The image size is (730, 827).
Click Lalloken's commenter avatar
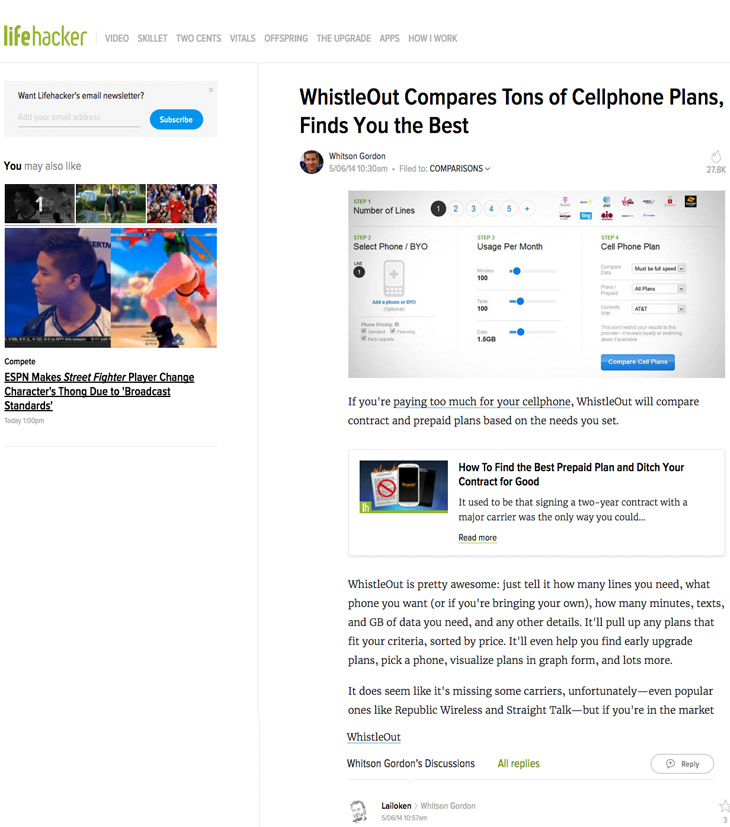tap(359, 811)
